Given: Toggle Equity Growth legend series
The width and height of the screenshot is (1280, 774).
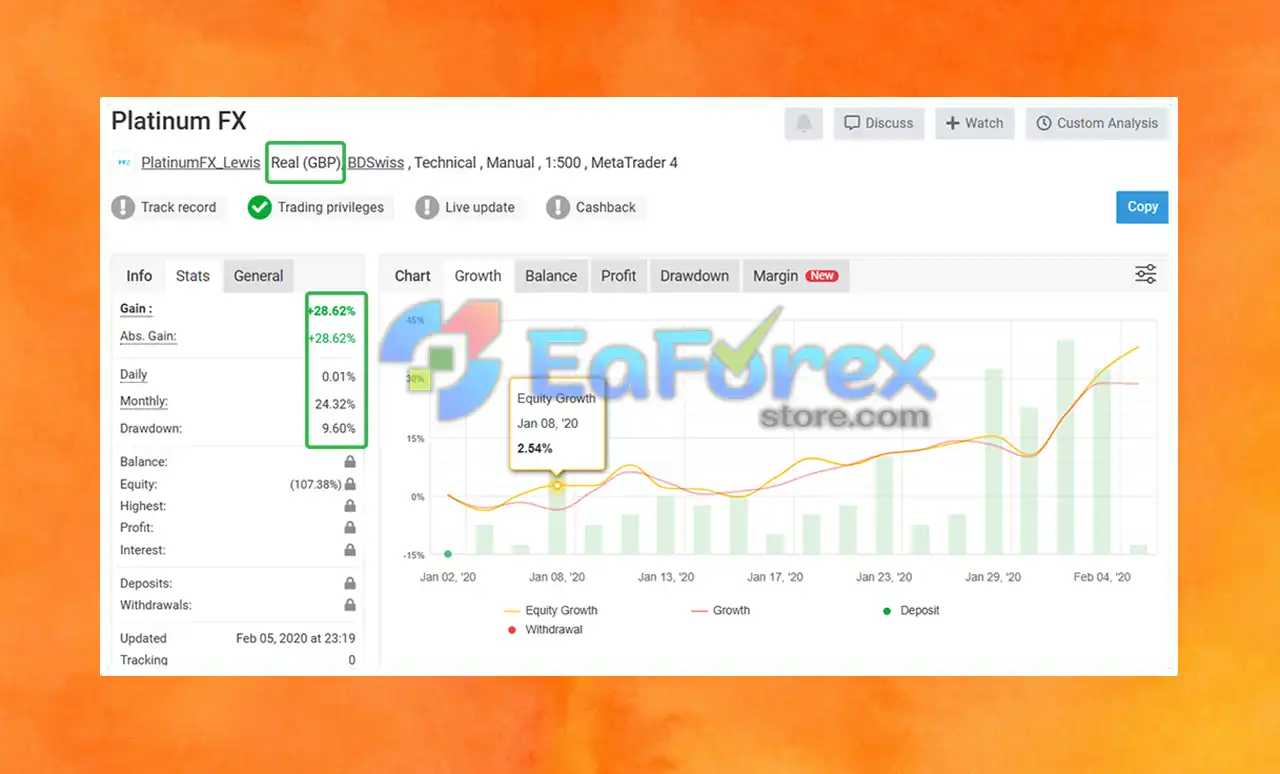Looking at the screenshot, I should tap(550, 610).
